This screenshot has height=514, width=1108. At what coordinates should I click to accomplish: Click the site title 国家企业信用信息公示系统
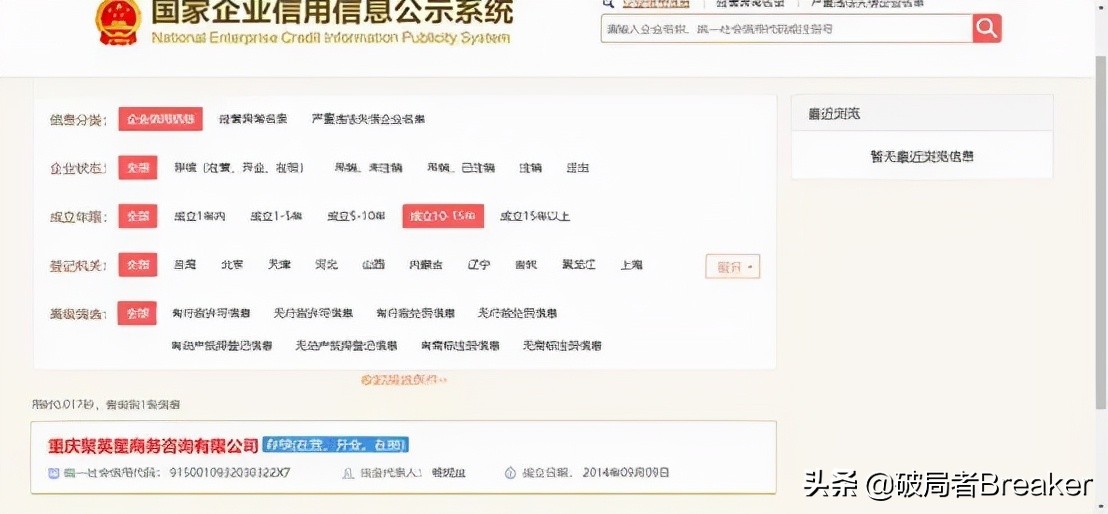[x=331, y=11]
